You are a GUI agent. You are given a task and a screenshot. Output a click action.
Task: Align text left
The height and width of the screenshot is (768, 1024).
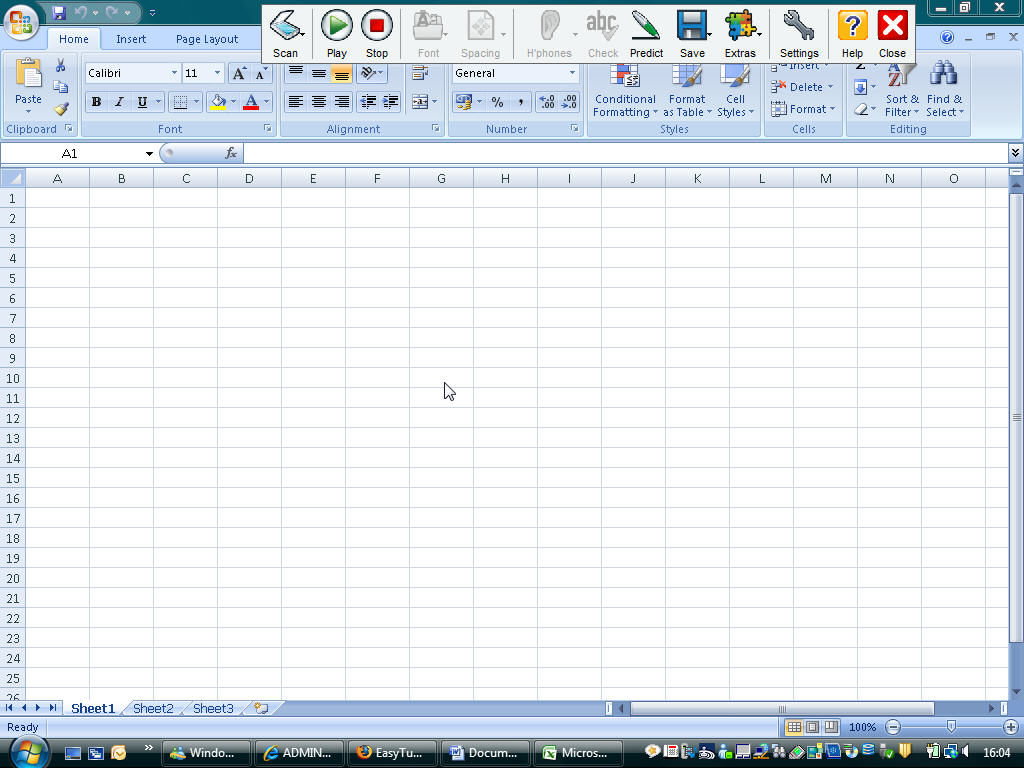coord(296,102)
